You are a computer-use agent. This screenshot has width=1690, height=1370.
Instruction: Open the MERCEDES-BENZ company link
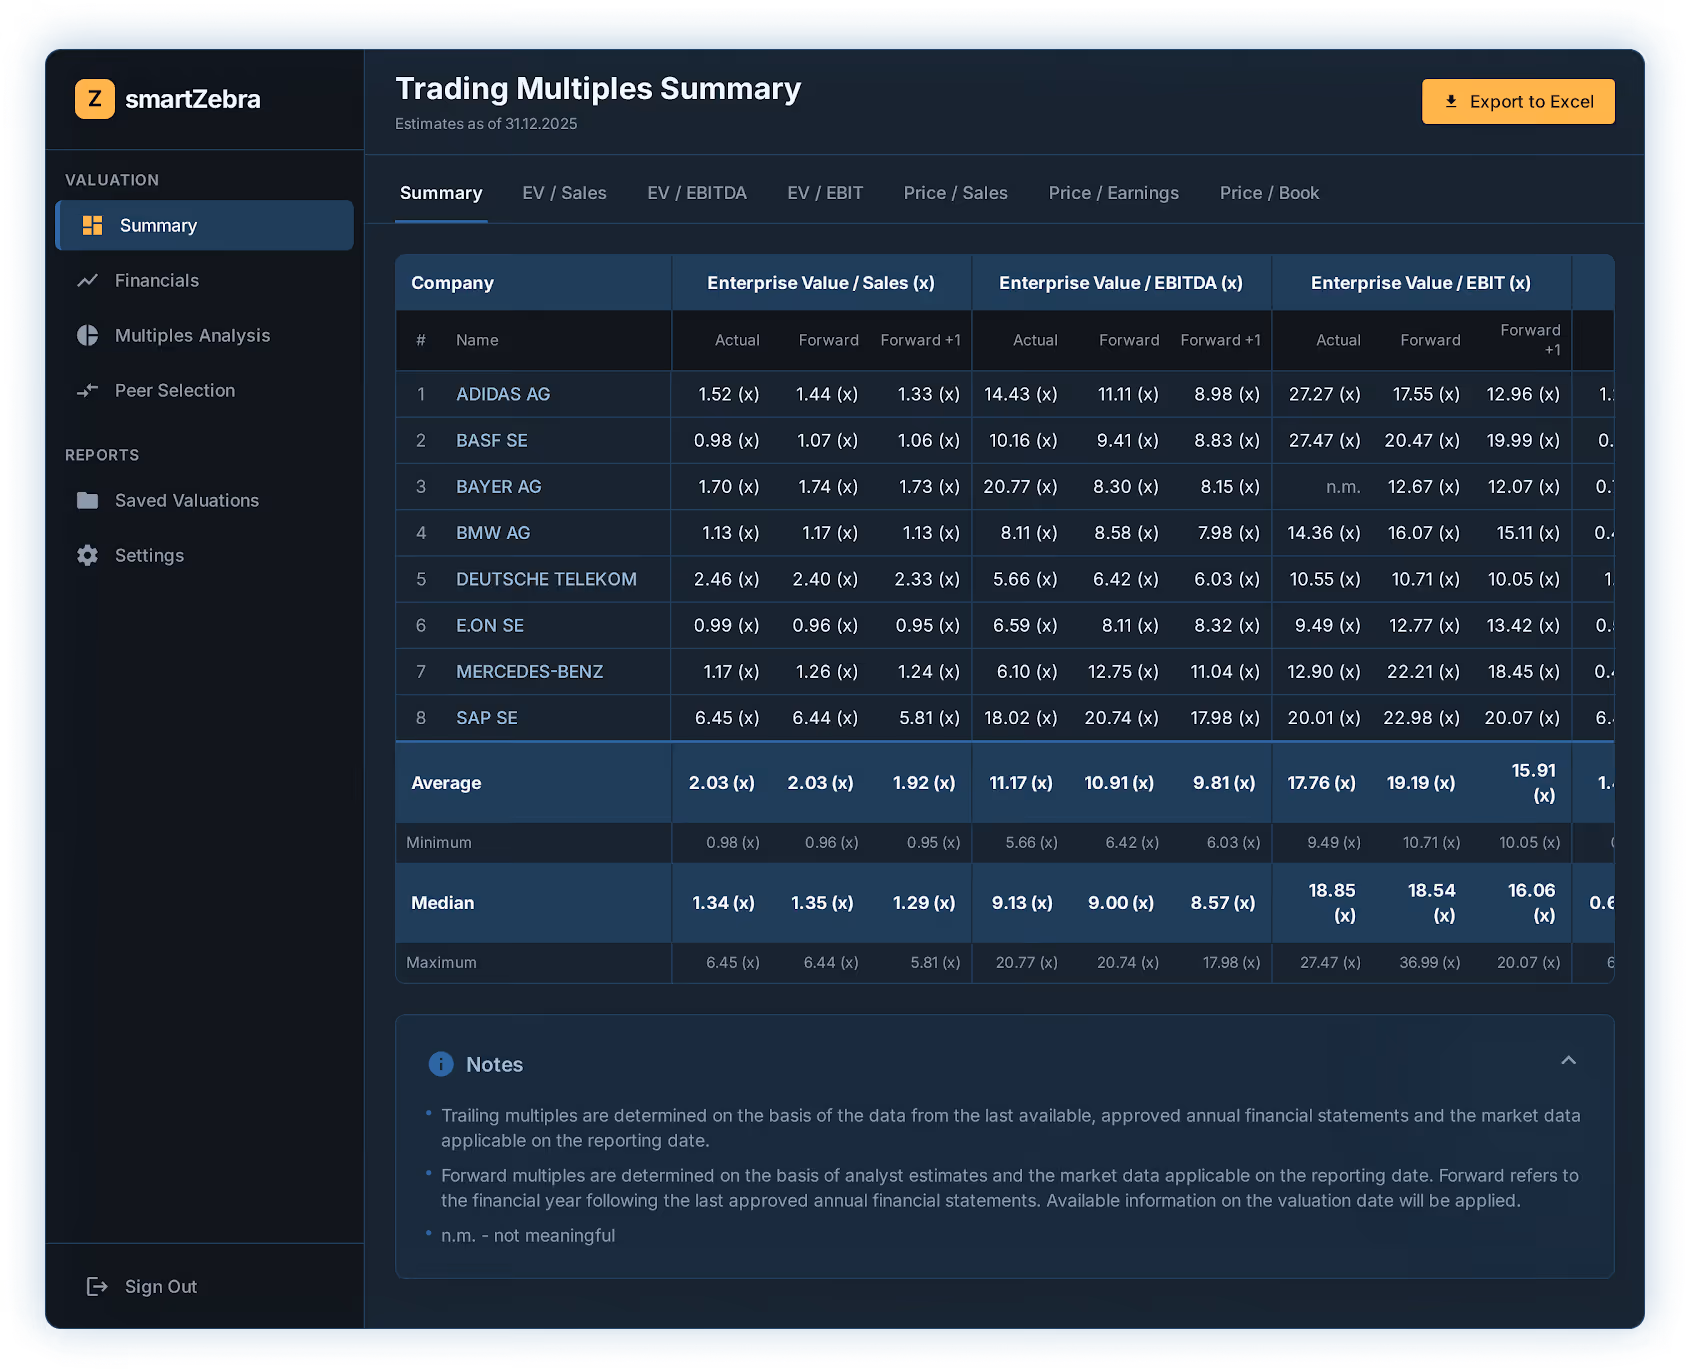point(530,671)
